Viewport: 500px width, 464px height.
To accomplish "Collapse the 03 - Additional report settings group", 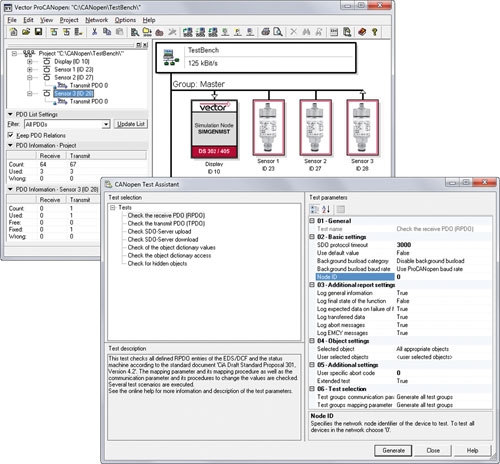I will pyautogui.click(x=312, y=285).
